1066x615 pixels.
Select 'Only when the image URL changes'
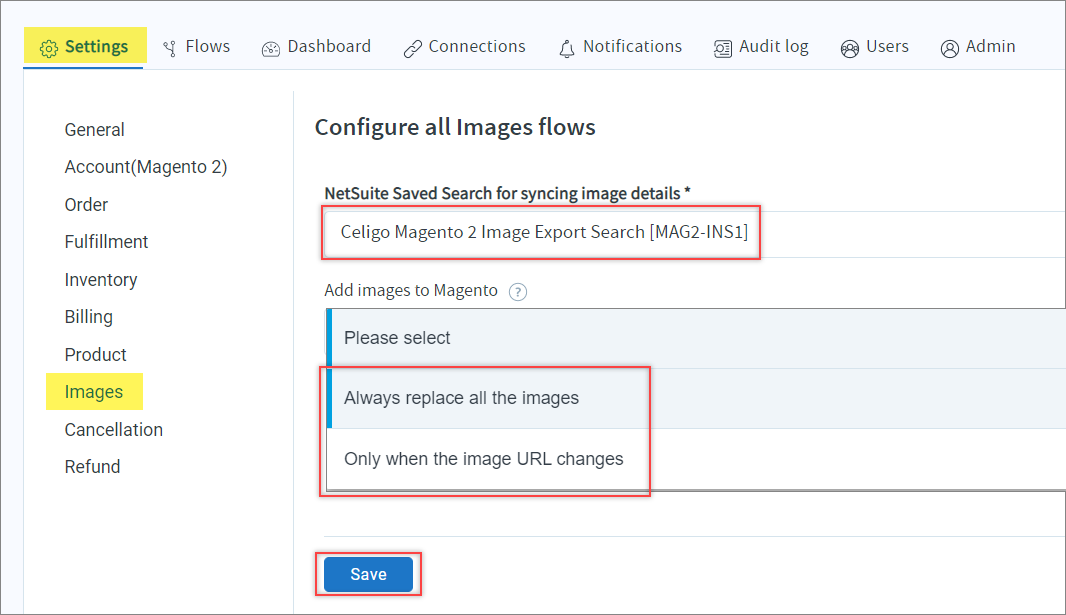pos(483,459)
